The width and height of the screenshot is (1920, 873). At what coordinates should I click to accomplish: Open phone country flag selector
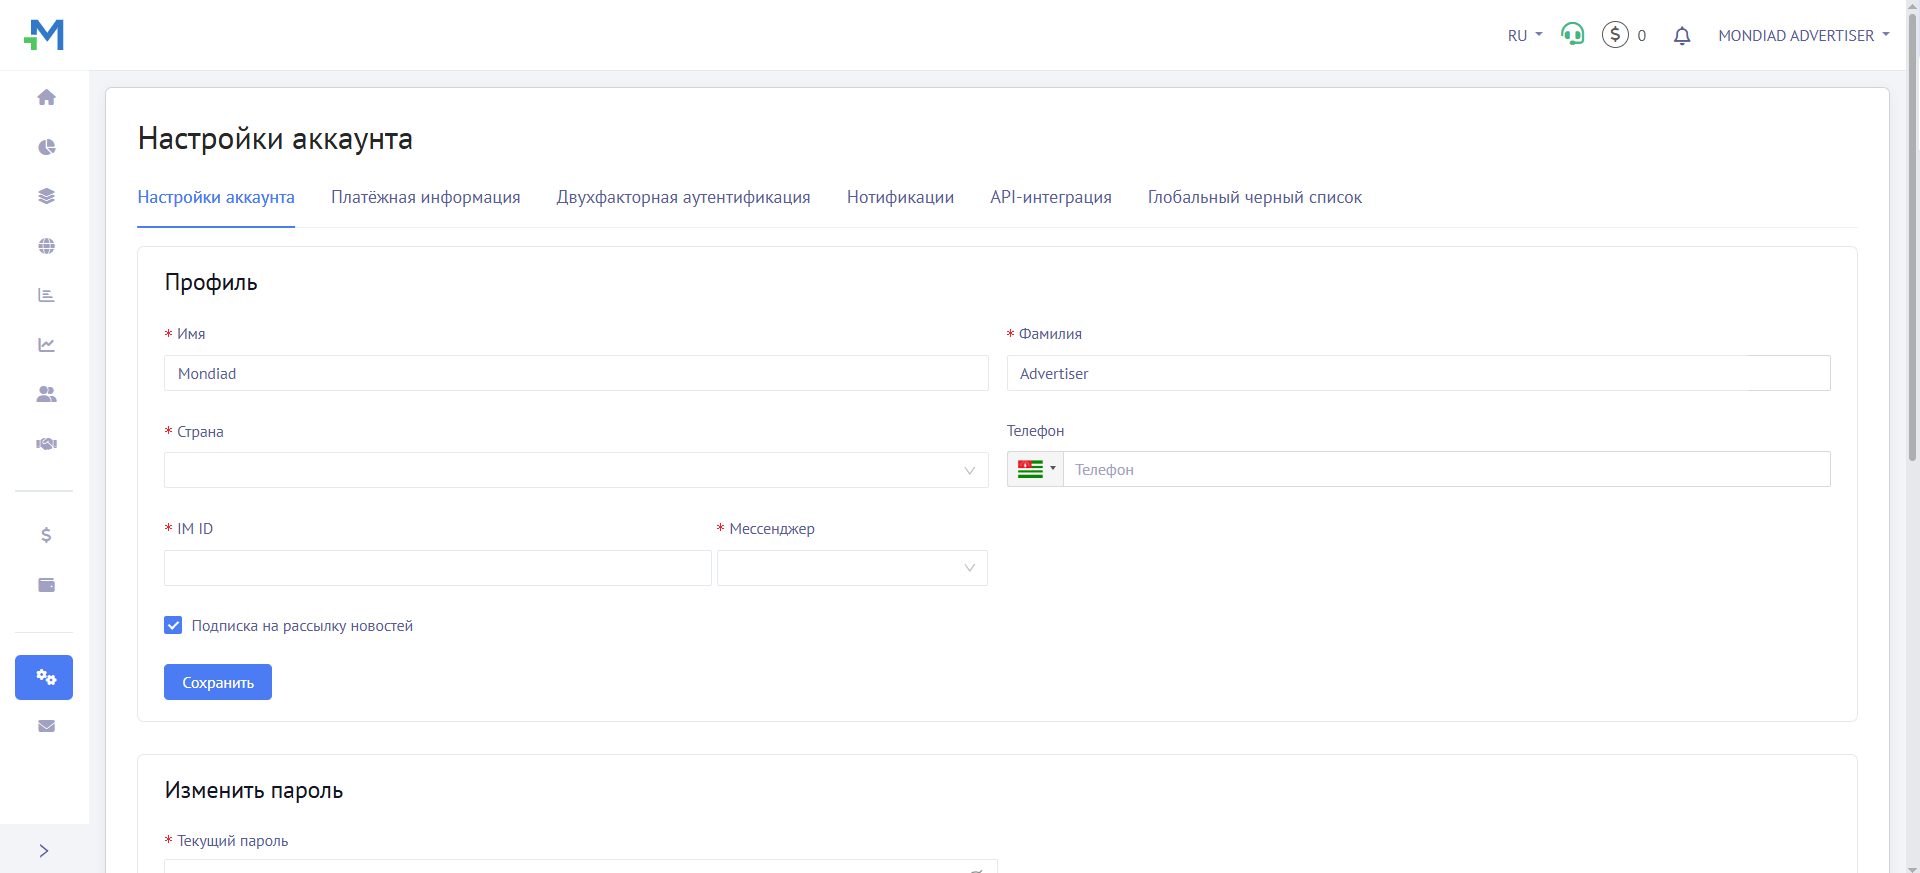[x=1035, y=469]
